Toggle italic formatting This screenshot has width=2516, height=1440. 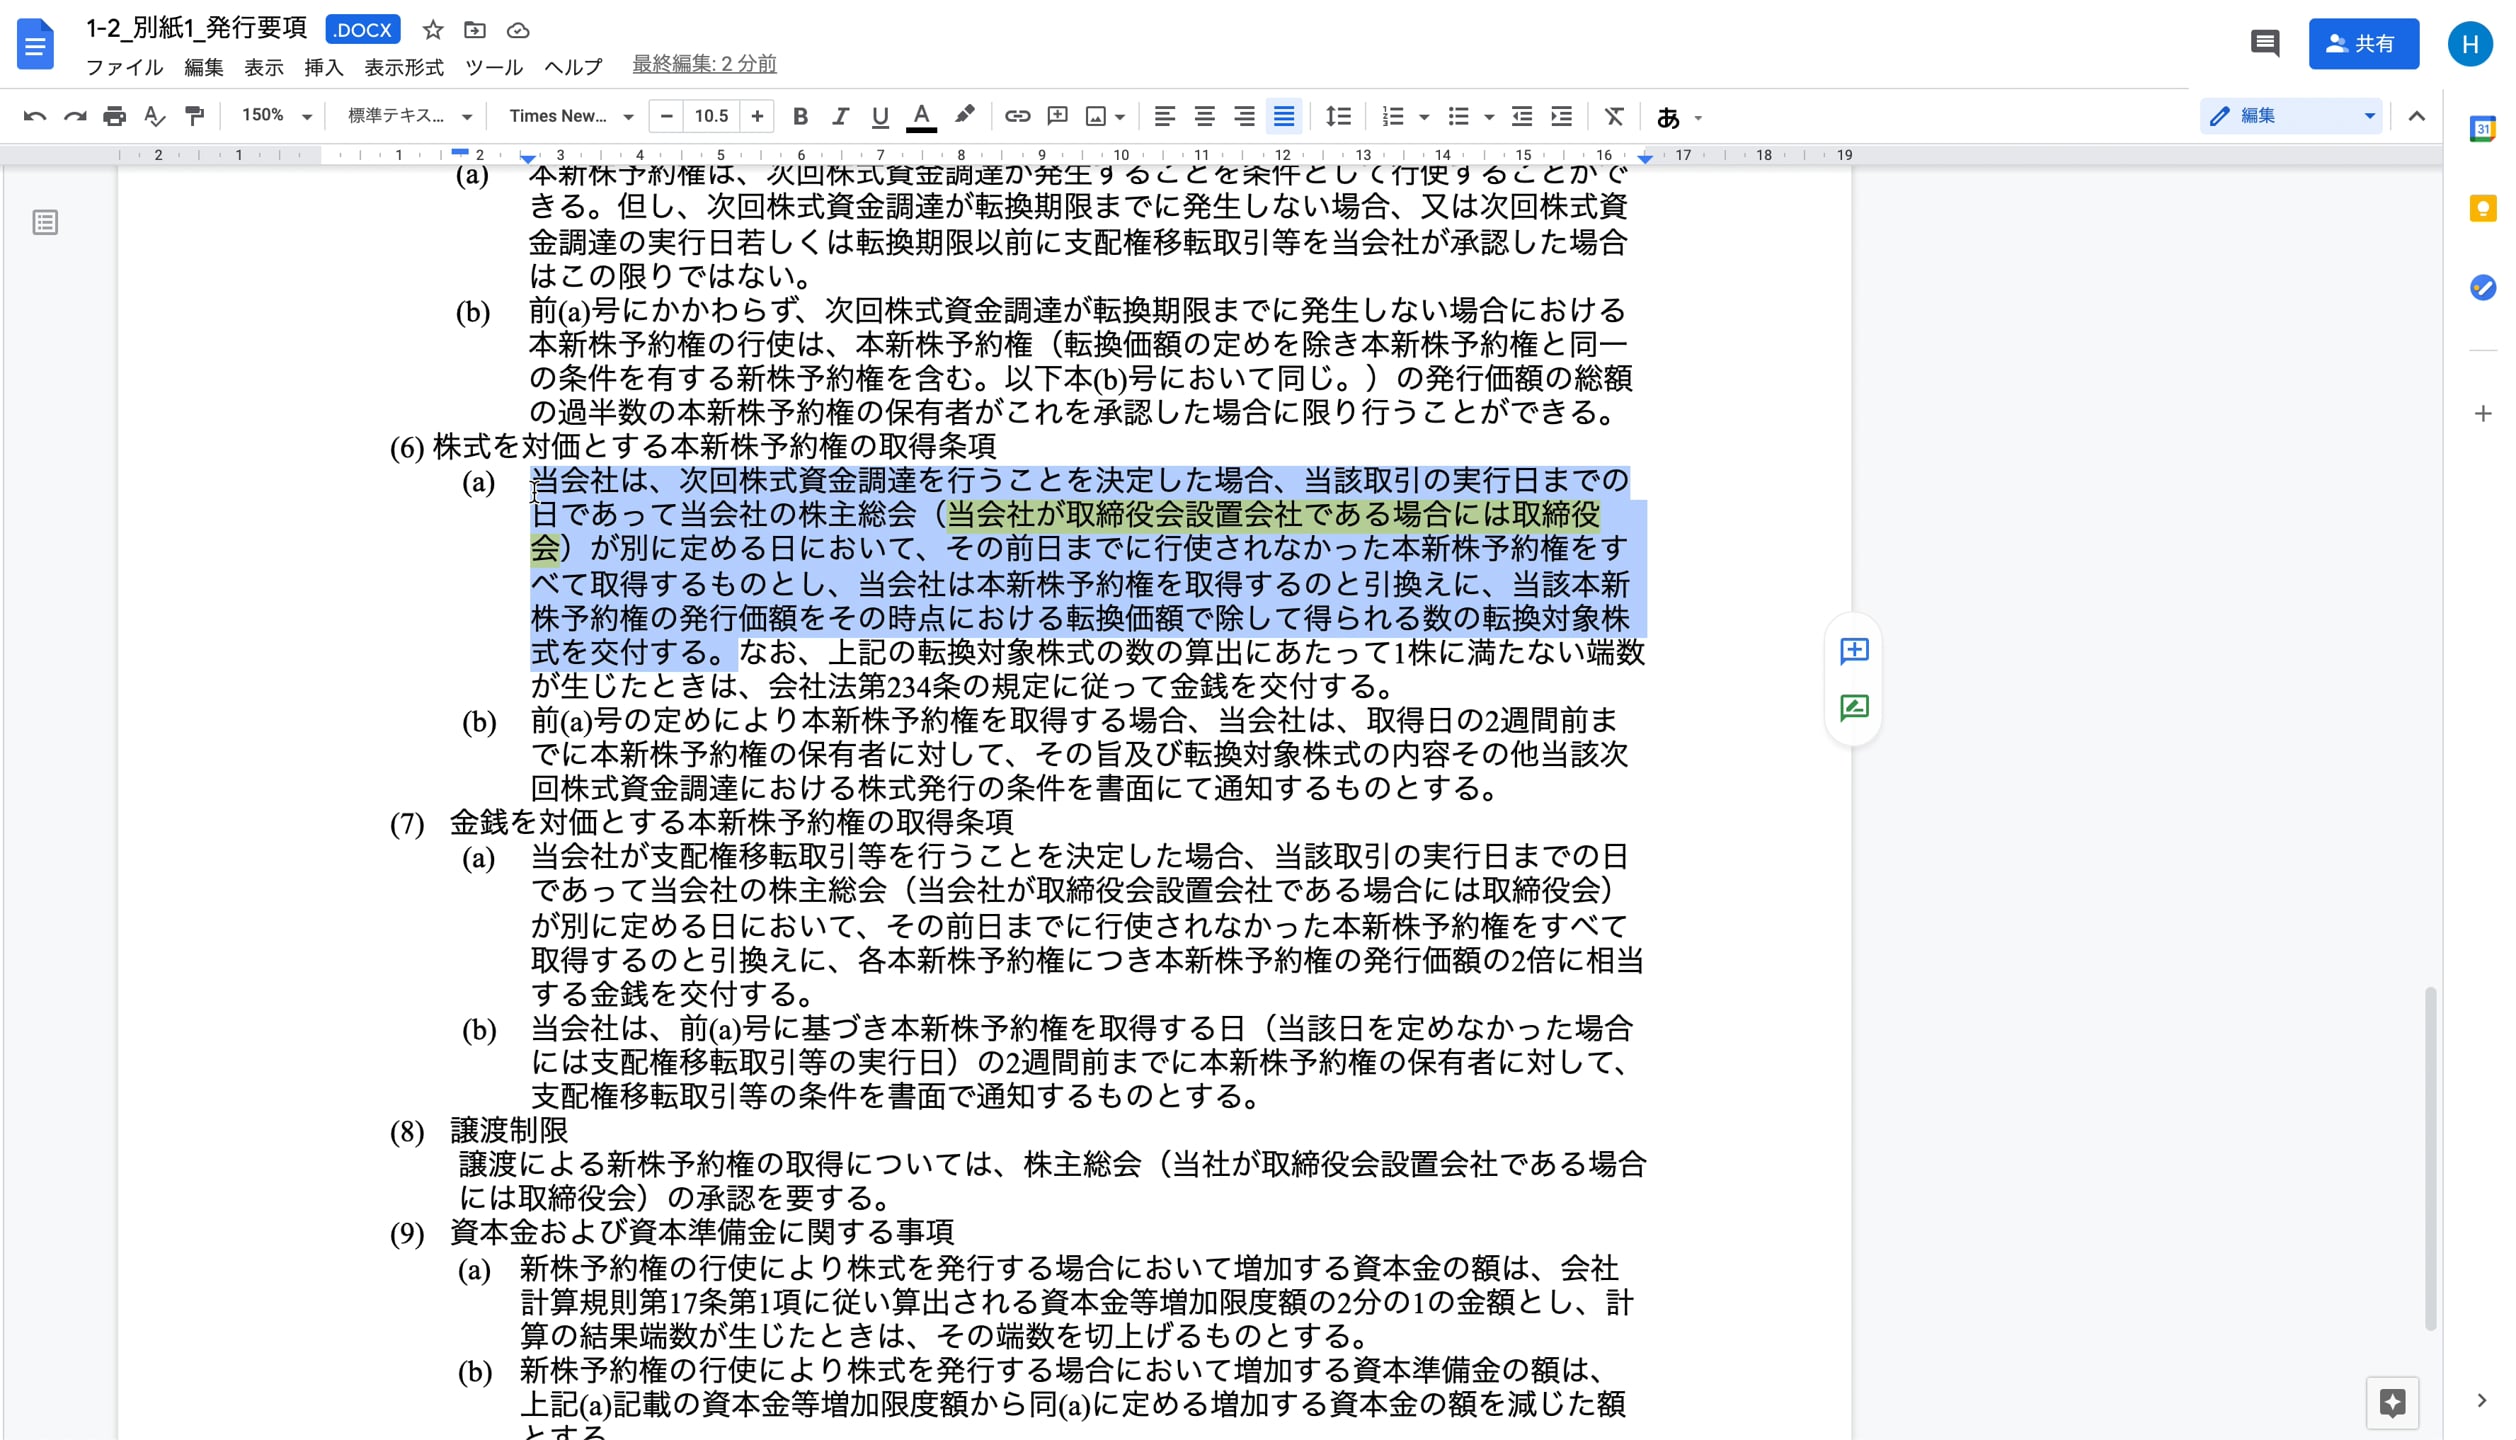840,116
